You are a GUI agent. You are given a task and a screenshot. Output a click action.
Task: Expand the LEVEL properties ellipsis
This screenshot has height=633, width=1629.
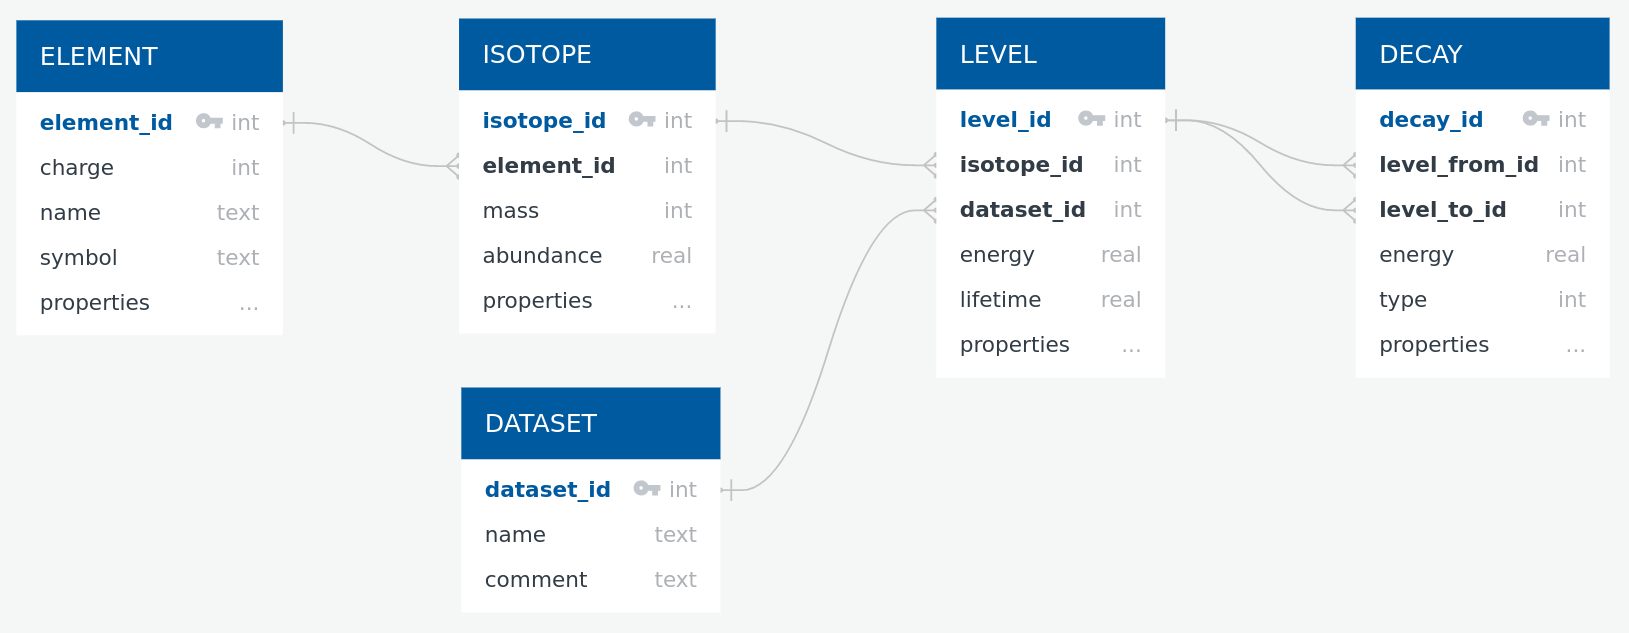point(1131,346)
